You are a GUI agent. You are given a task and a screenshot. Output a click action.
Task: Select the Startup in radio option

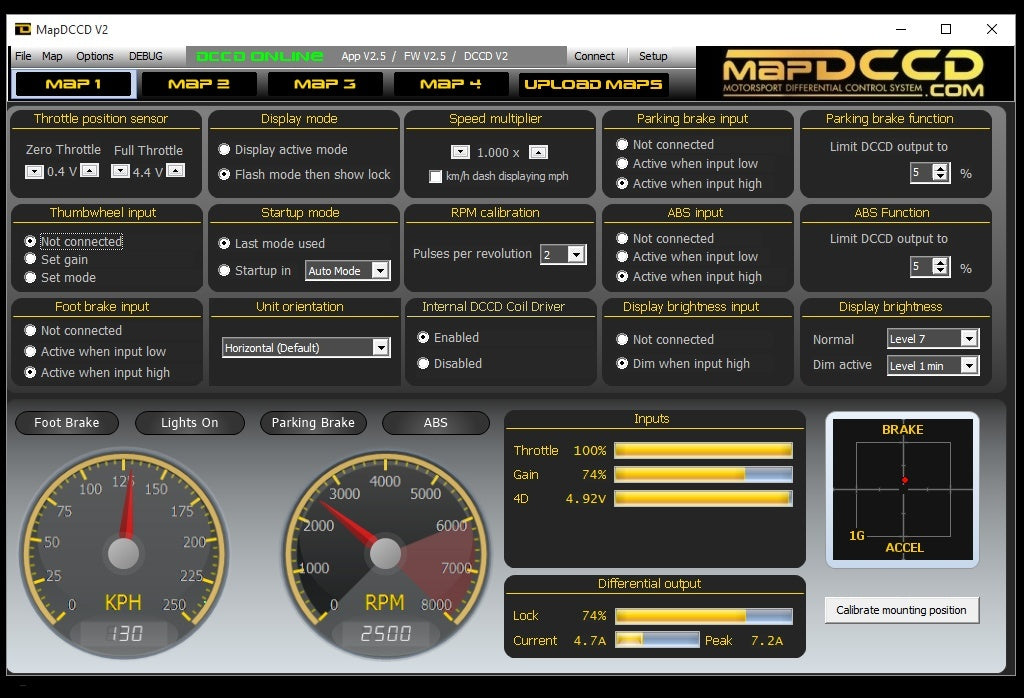click(x=255, y=270)
